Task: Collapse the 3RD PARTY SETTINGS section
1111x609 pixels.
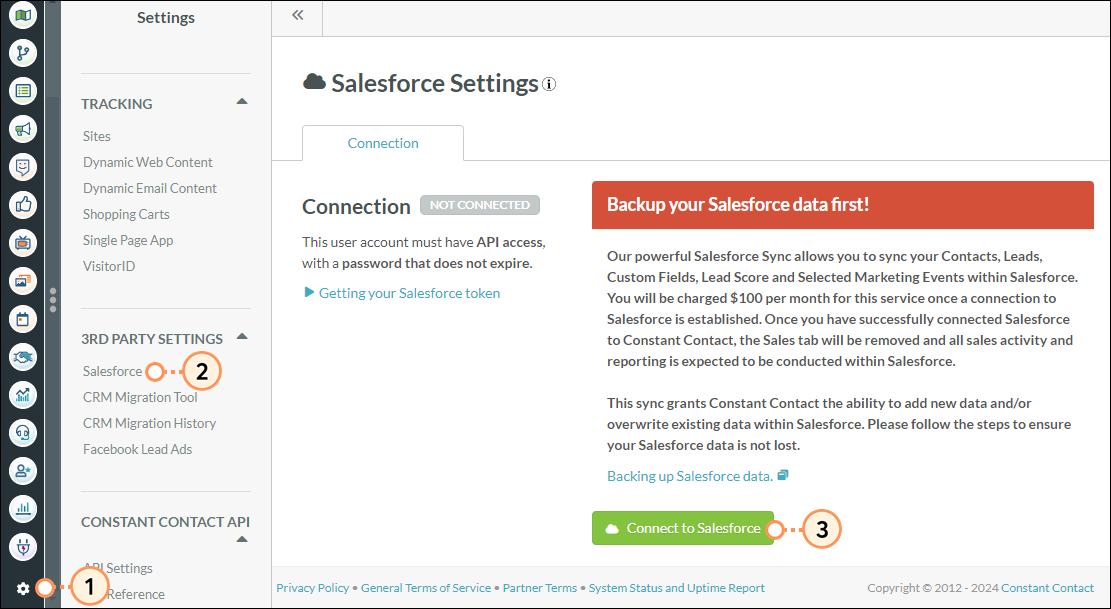Action: [x=242, y=336]
